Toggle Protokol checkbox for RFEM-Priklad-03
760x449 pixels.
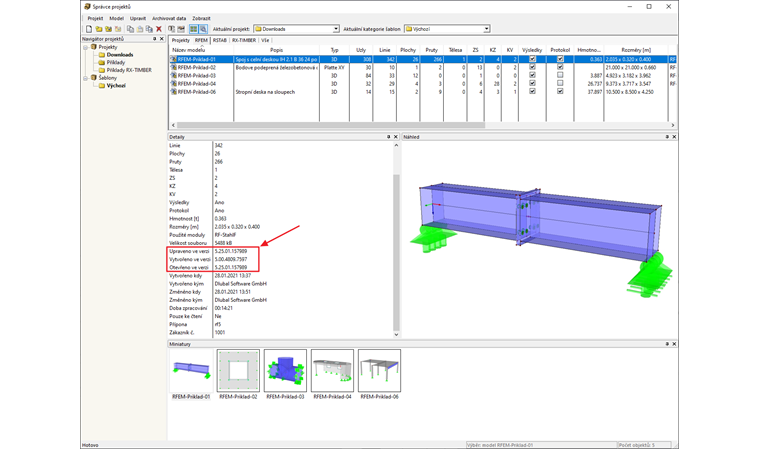[x=560, y=75]
